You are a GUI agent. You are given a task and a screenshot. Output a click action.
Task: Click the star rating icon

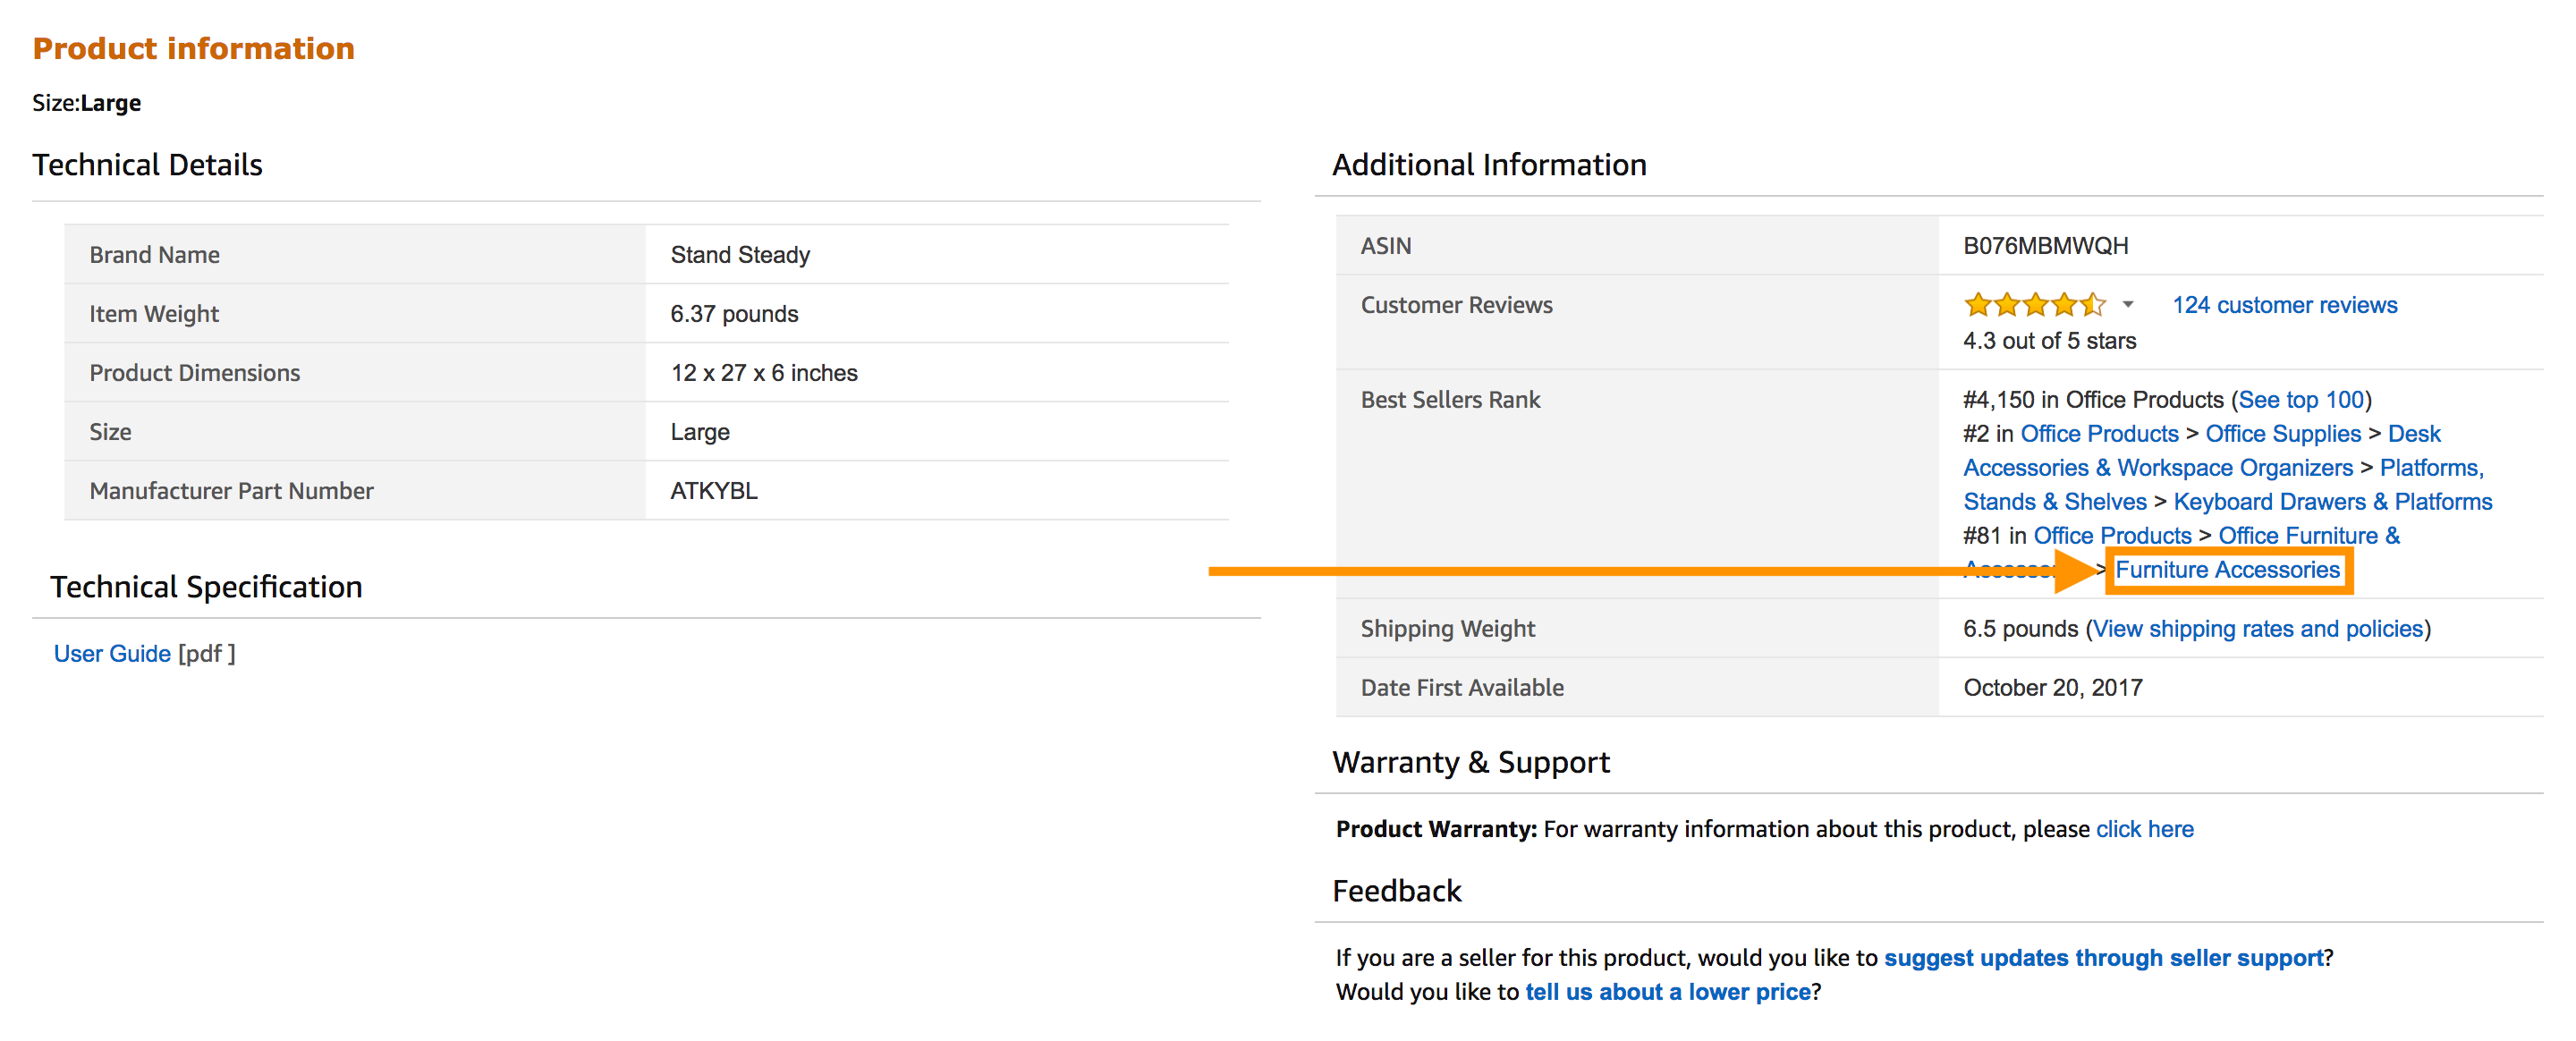tap(2034, 305)
